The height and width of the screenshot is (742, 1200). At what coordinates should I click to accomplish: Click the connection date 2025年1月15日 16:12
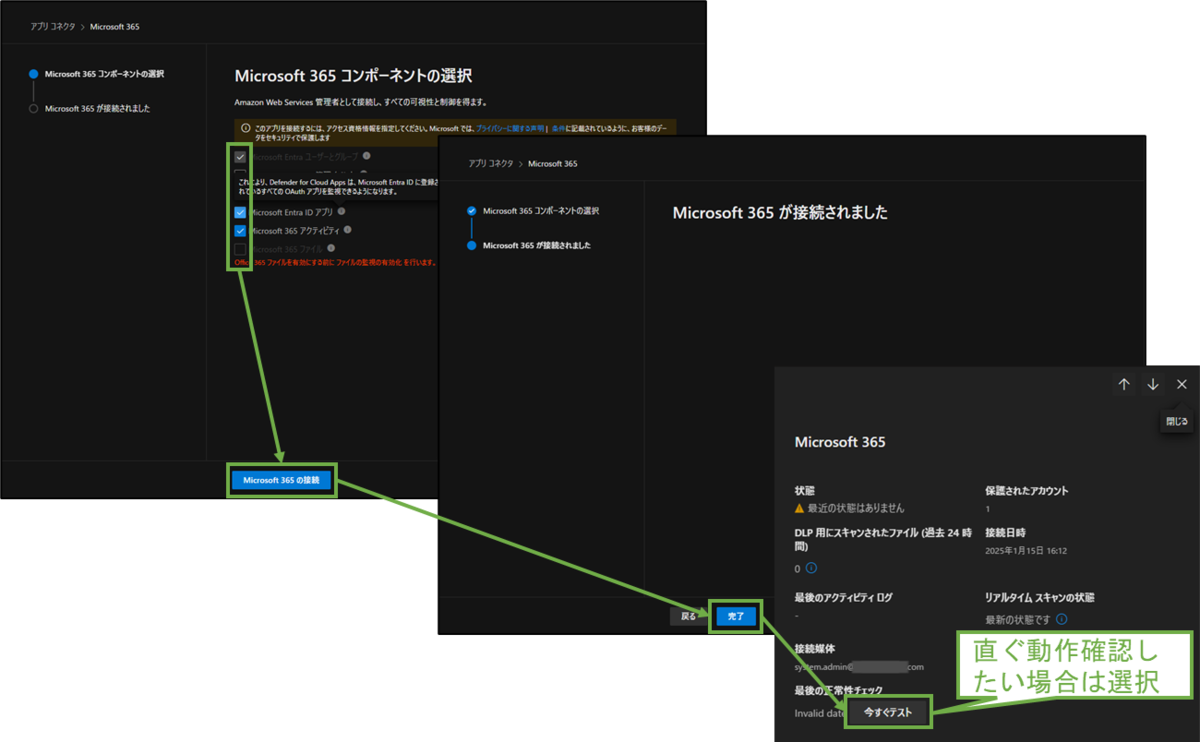[1026, 550]
